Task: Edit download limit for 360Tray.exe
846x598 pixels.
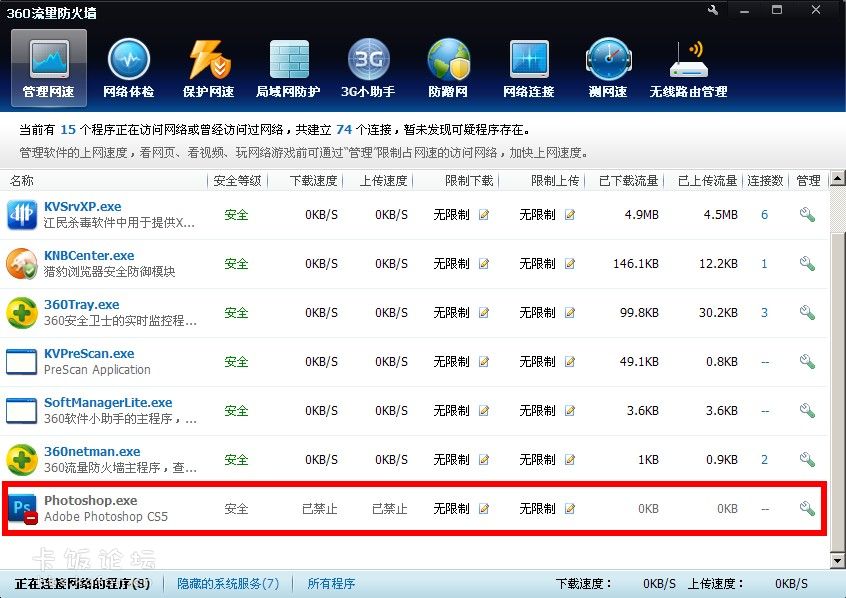Action: click(484, 313)
